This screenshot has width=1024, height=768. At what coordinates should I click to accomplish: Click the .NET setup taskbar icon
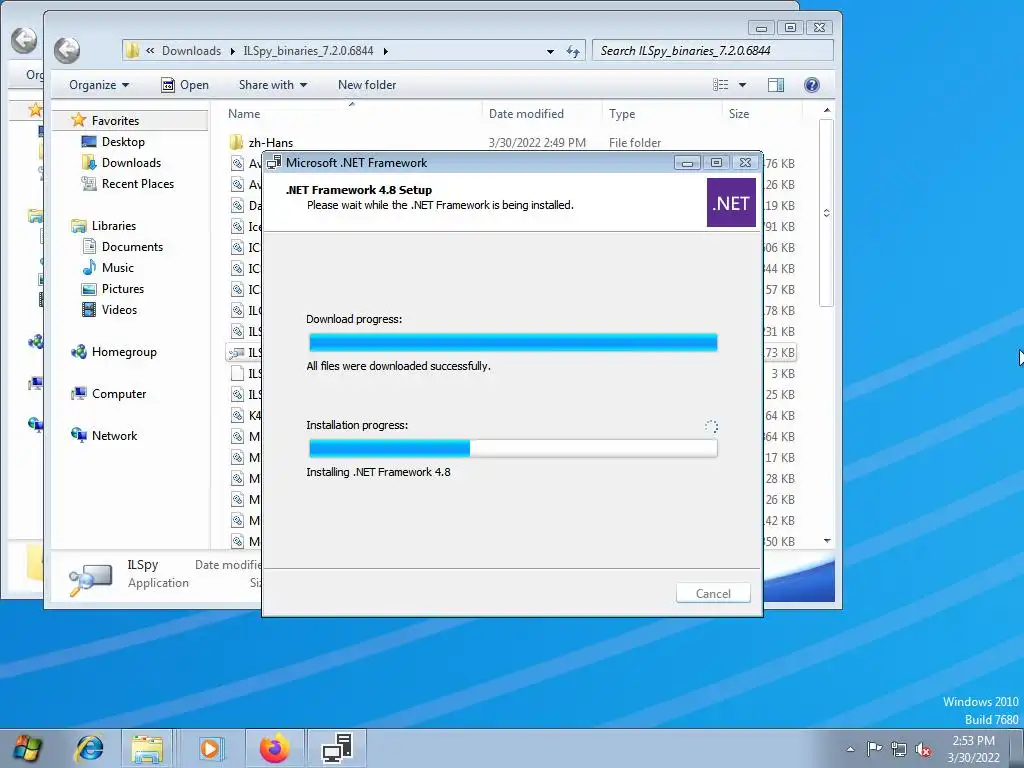click(338, 748)
